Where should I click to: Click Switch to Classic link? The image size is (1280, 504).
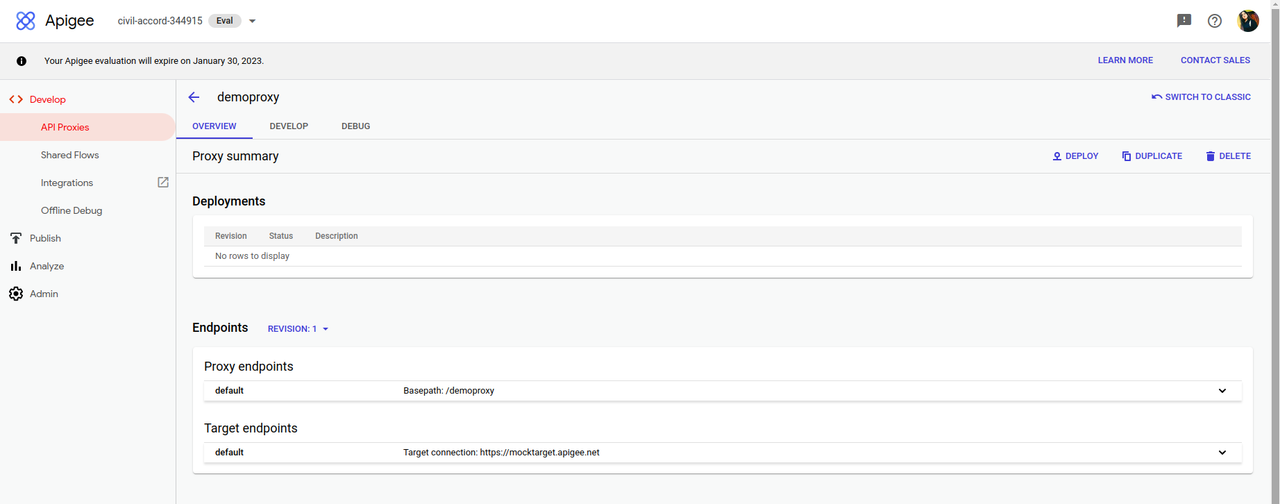click(x=1201, y=97)
